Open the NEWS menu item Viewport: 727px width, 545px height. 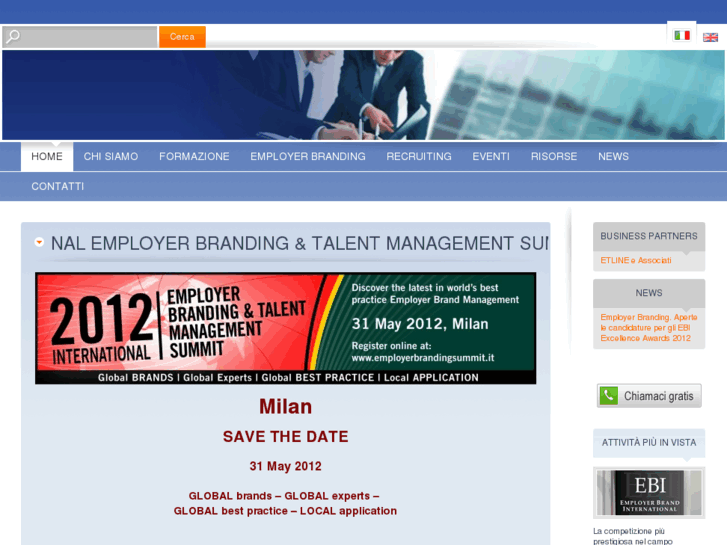613,156
